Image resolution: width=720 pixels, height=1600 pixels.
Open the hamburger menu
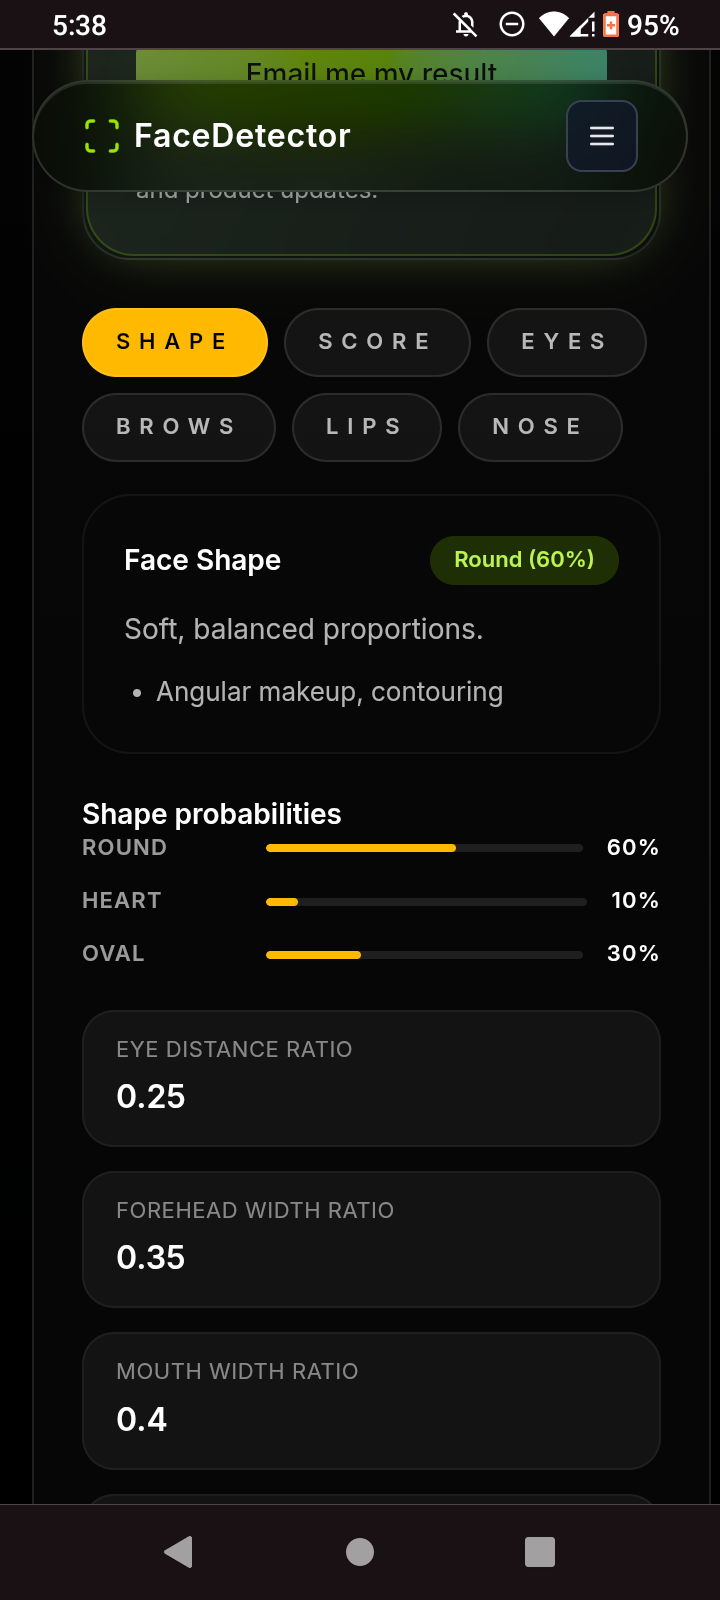tap(602, 136)
